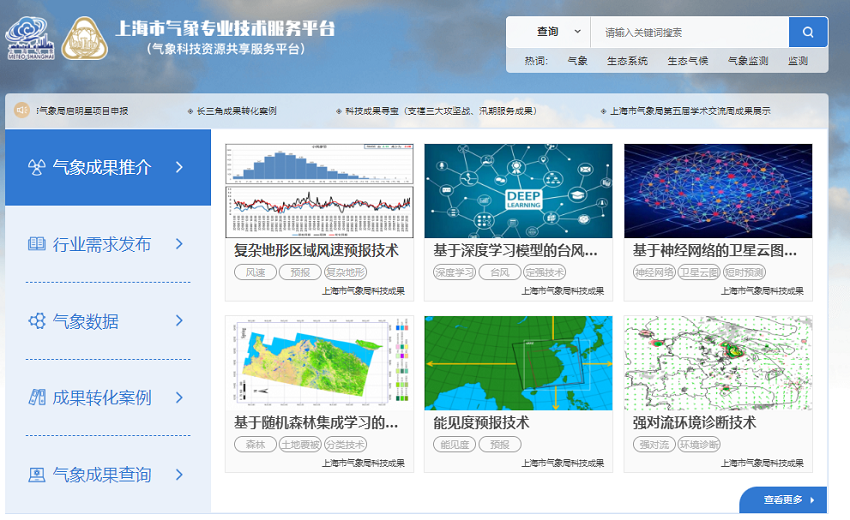Expand chevron of 成果转化案例

[x=179, y=397]
